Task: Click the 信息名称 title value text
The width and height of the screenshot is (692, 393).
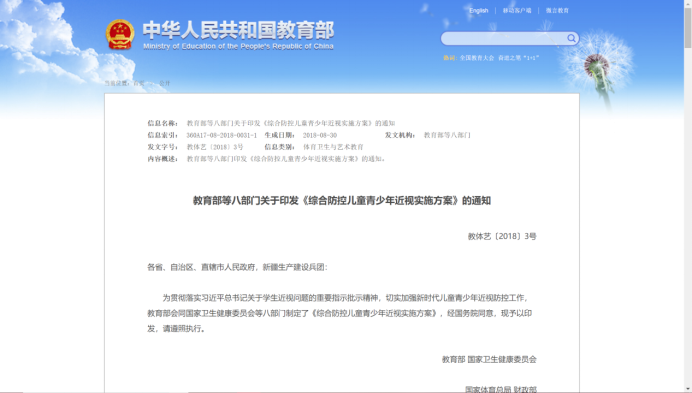Action: [x=290, y=123]
